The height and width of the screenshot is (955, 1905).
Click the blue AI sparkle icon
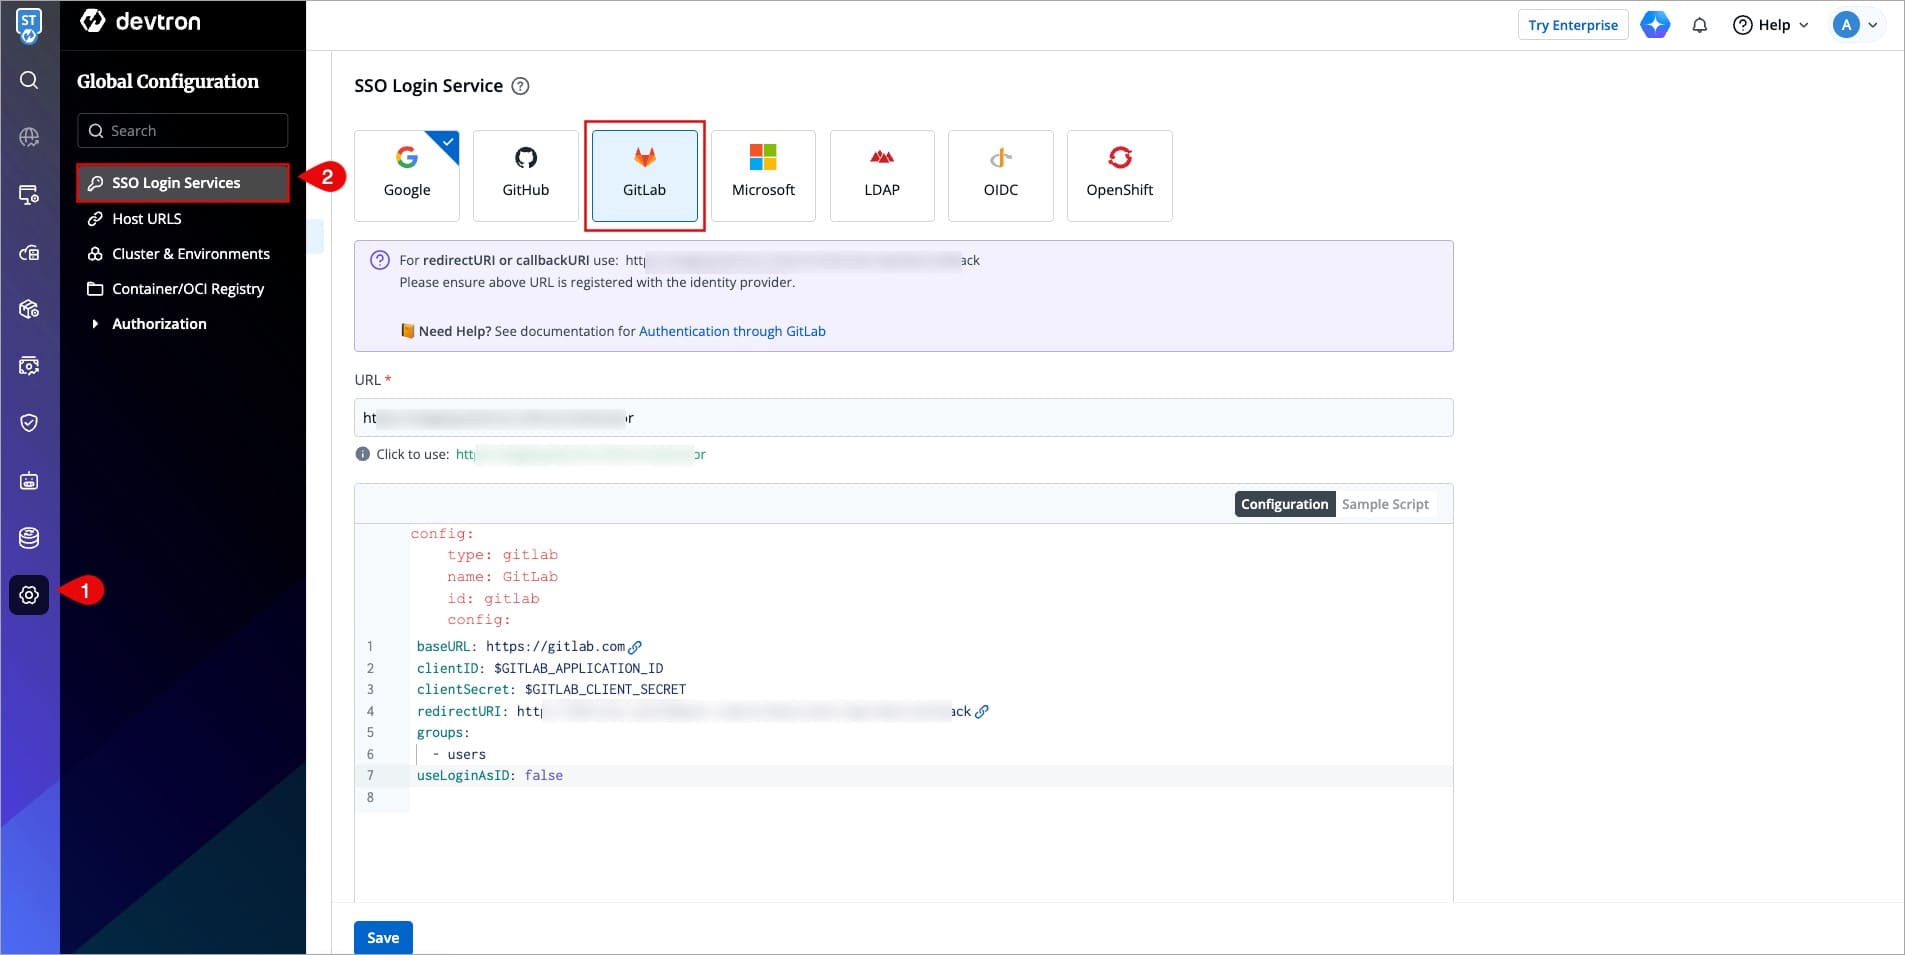(x=1655, y=25)
